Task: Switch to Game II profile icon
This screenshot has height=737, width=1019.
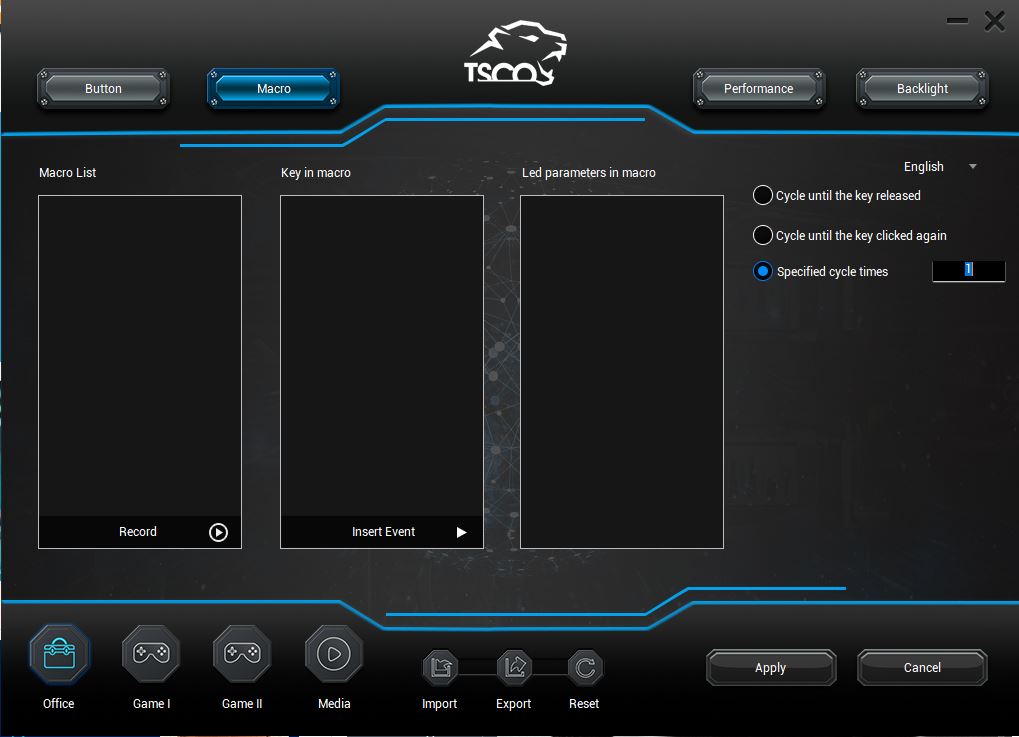Action: [x=242, y=654]
